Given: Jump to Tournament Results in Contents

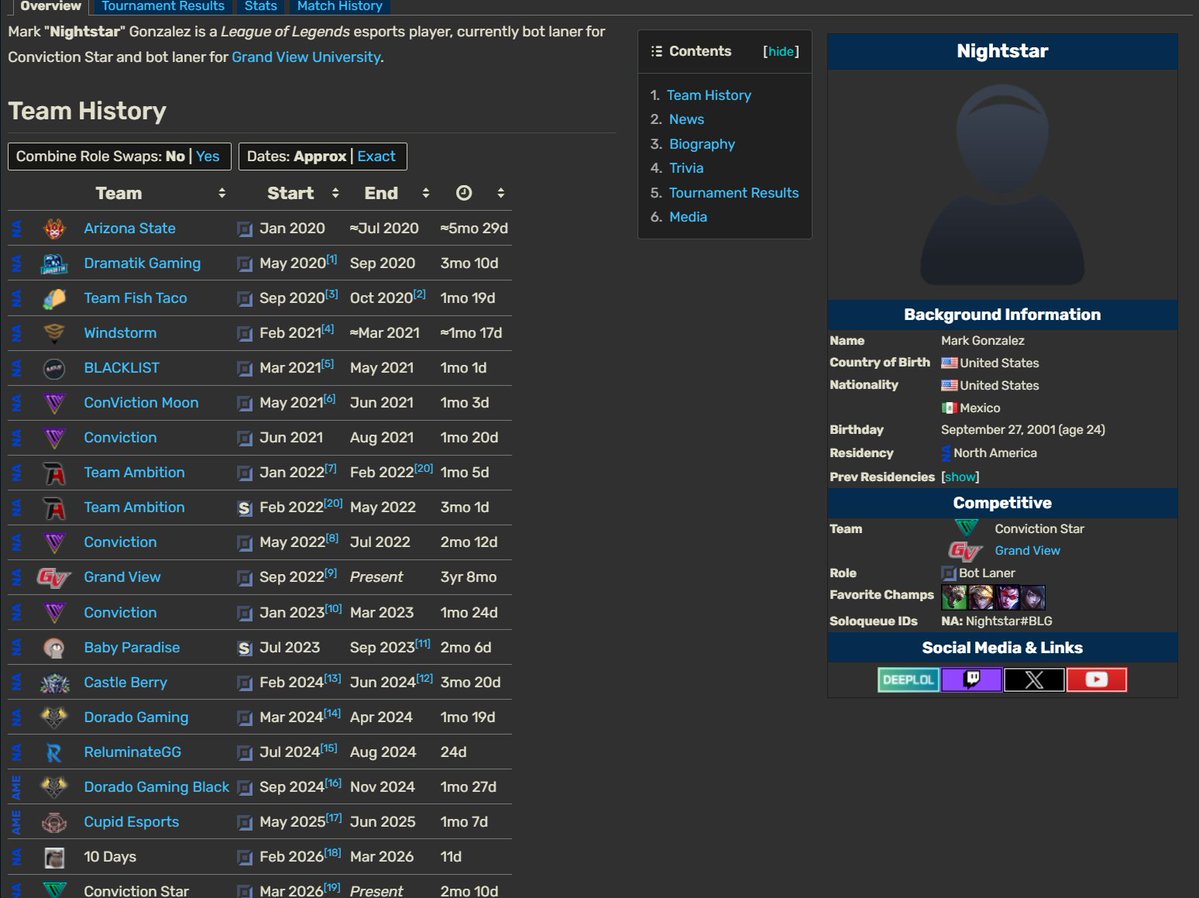Looking at the screenshot, I should pyautogui.click(x=733, y=193).
